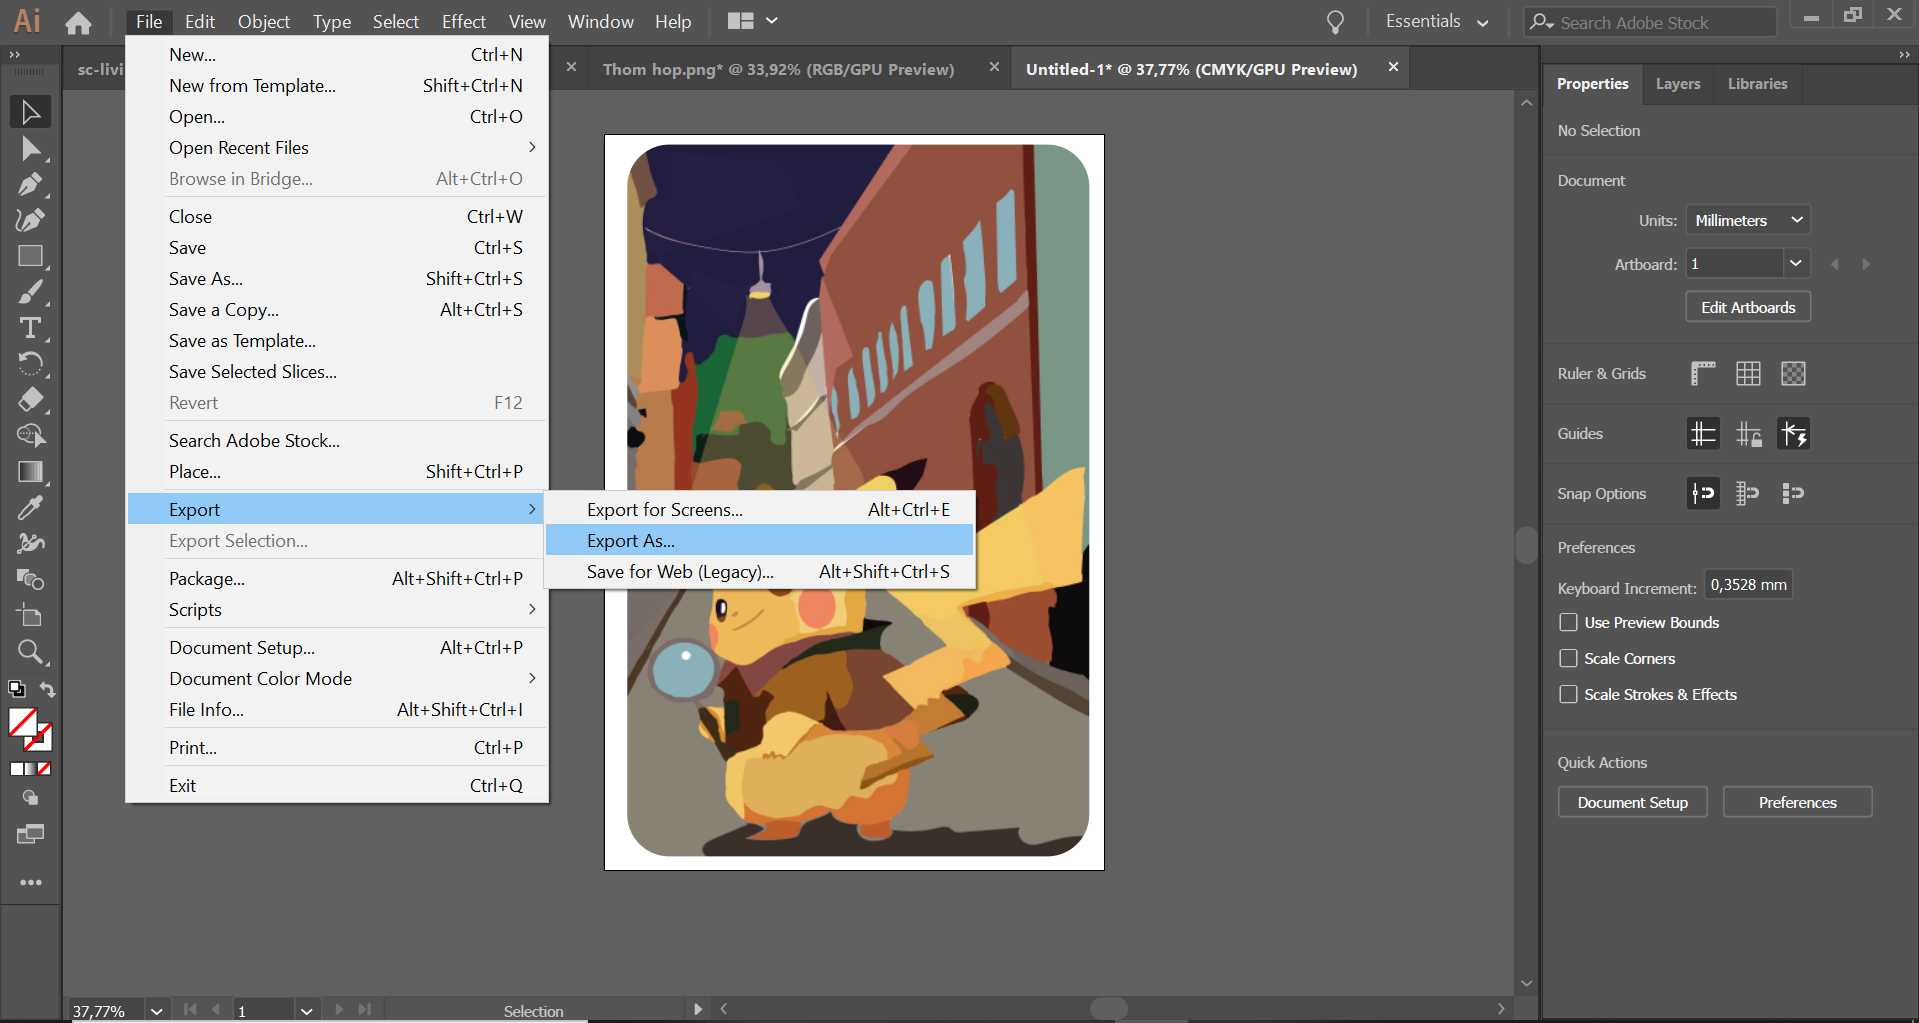The width and height of the screenshot is (1919, 1023).
Task: Expand the collapsed panels double-arrow at top right
Action: (1904, 55)
